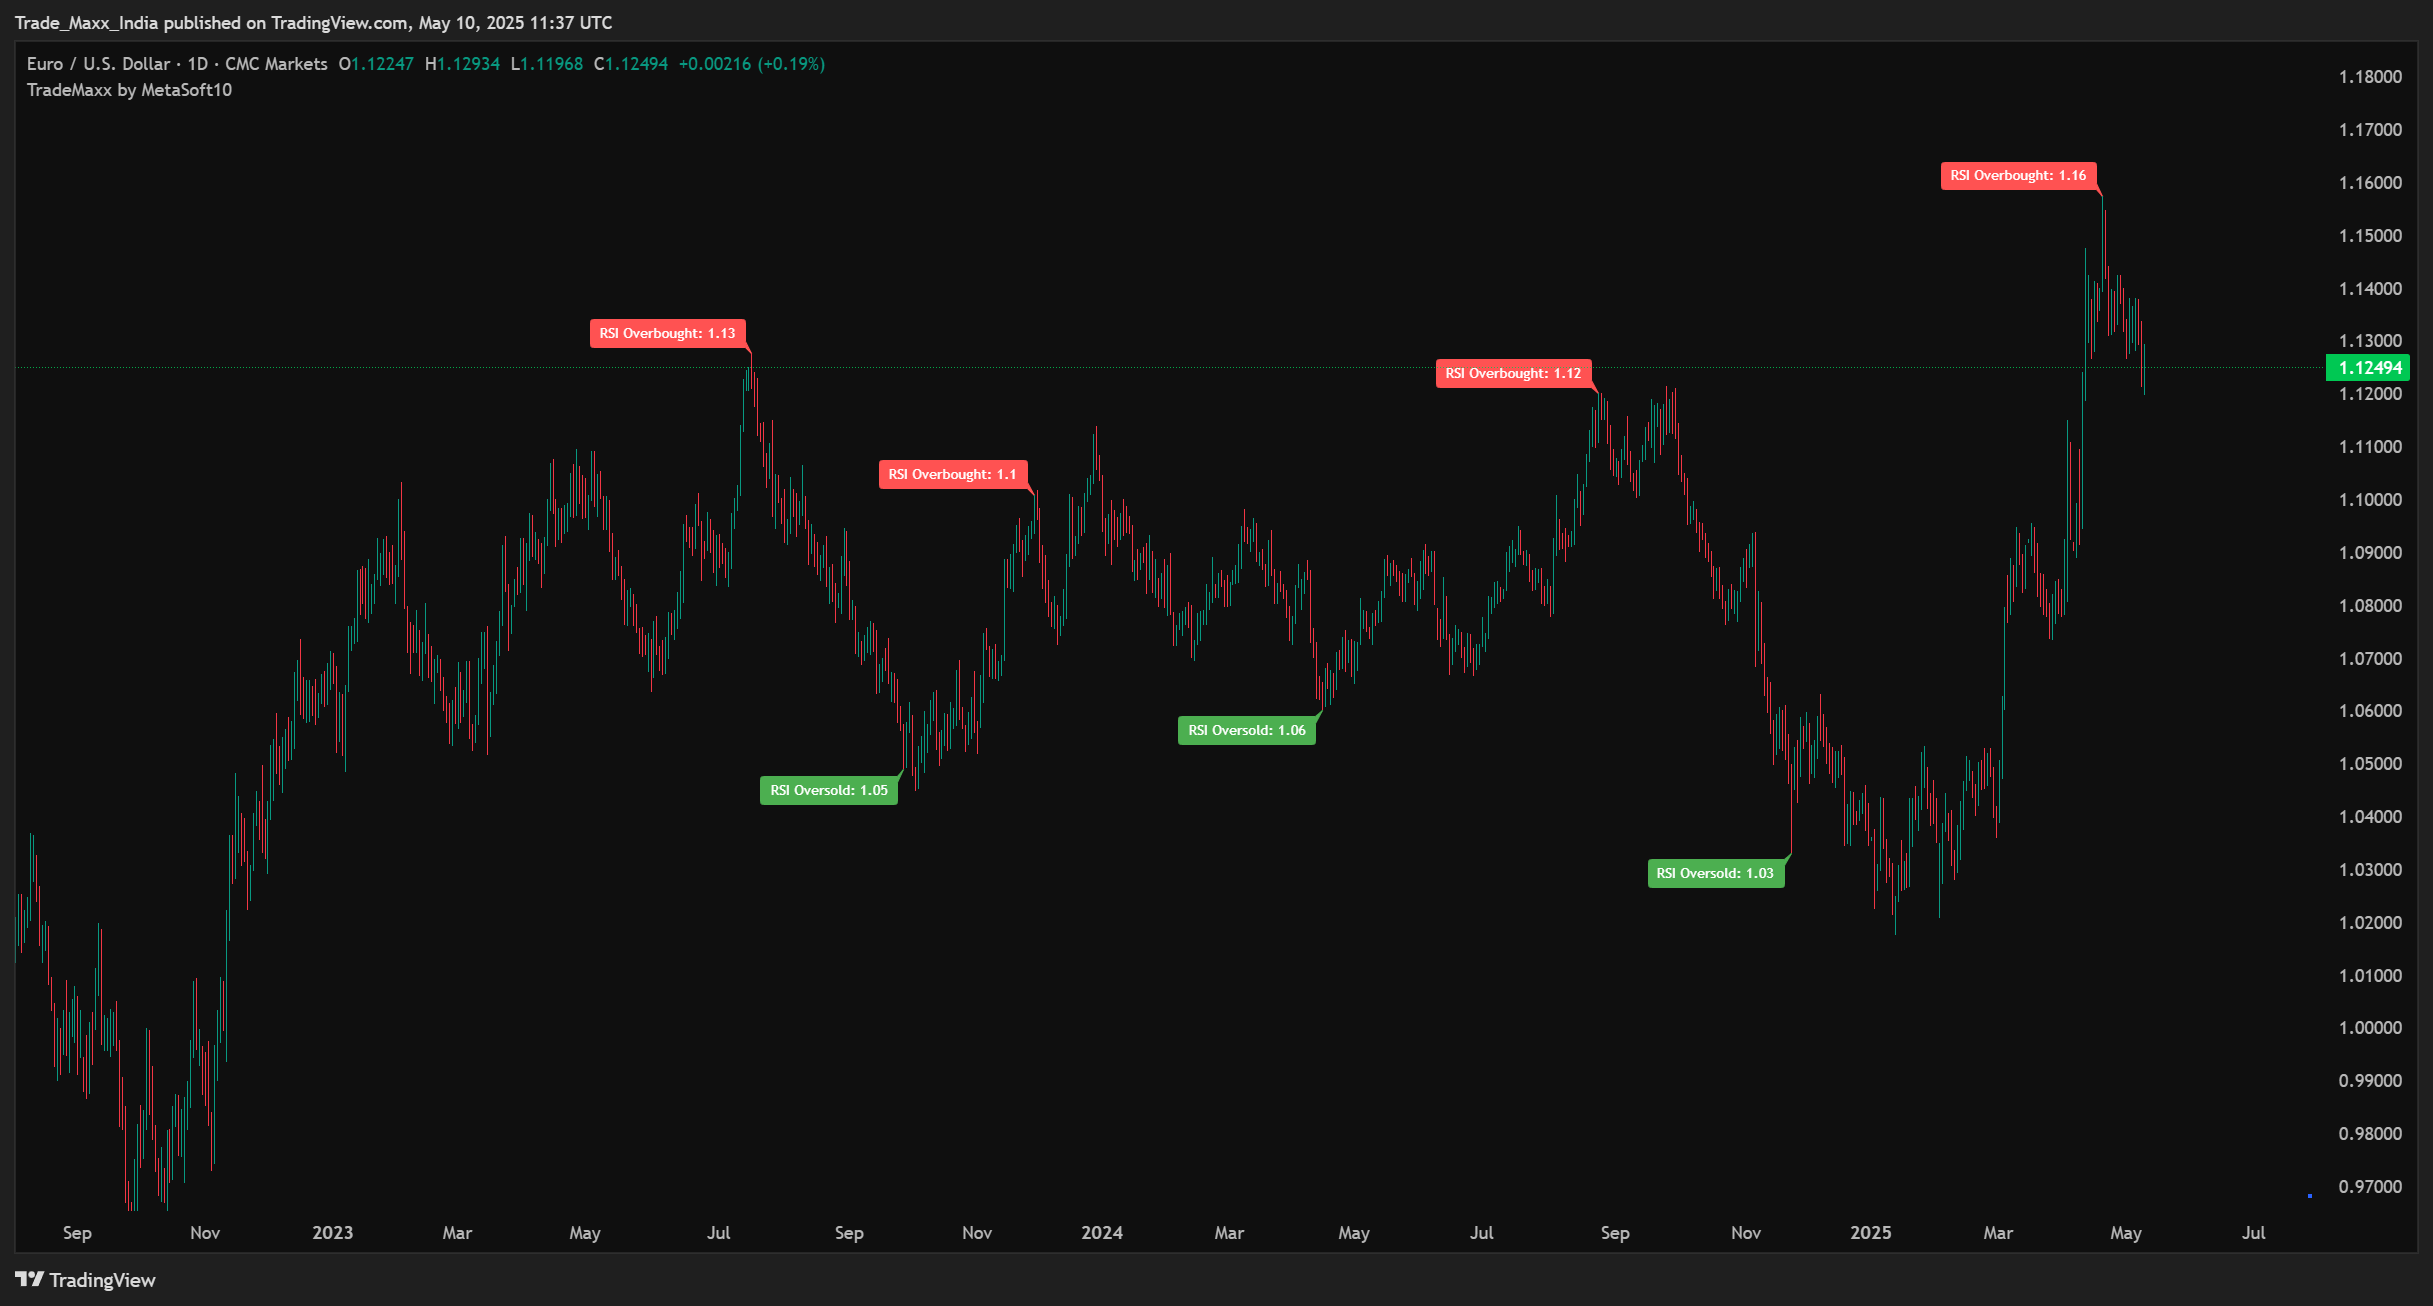Click the 'TradeMaxx by MetaSoft10' indicator label
Screen dimensions: 2433x1306
pos(128,89)
